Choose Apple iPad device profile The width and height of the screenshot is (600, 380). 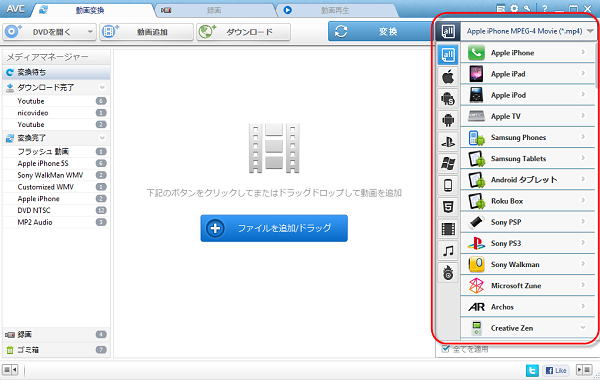(528, 74)
